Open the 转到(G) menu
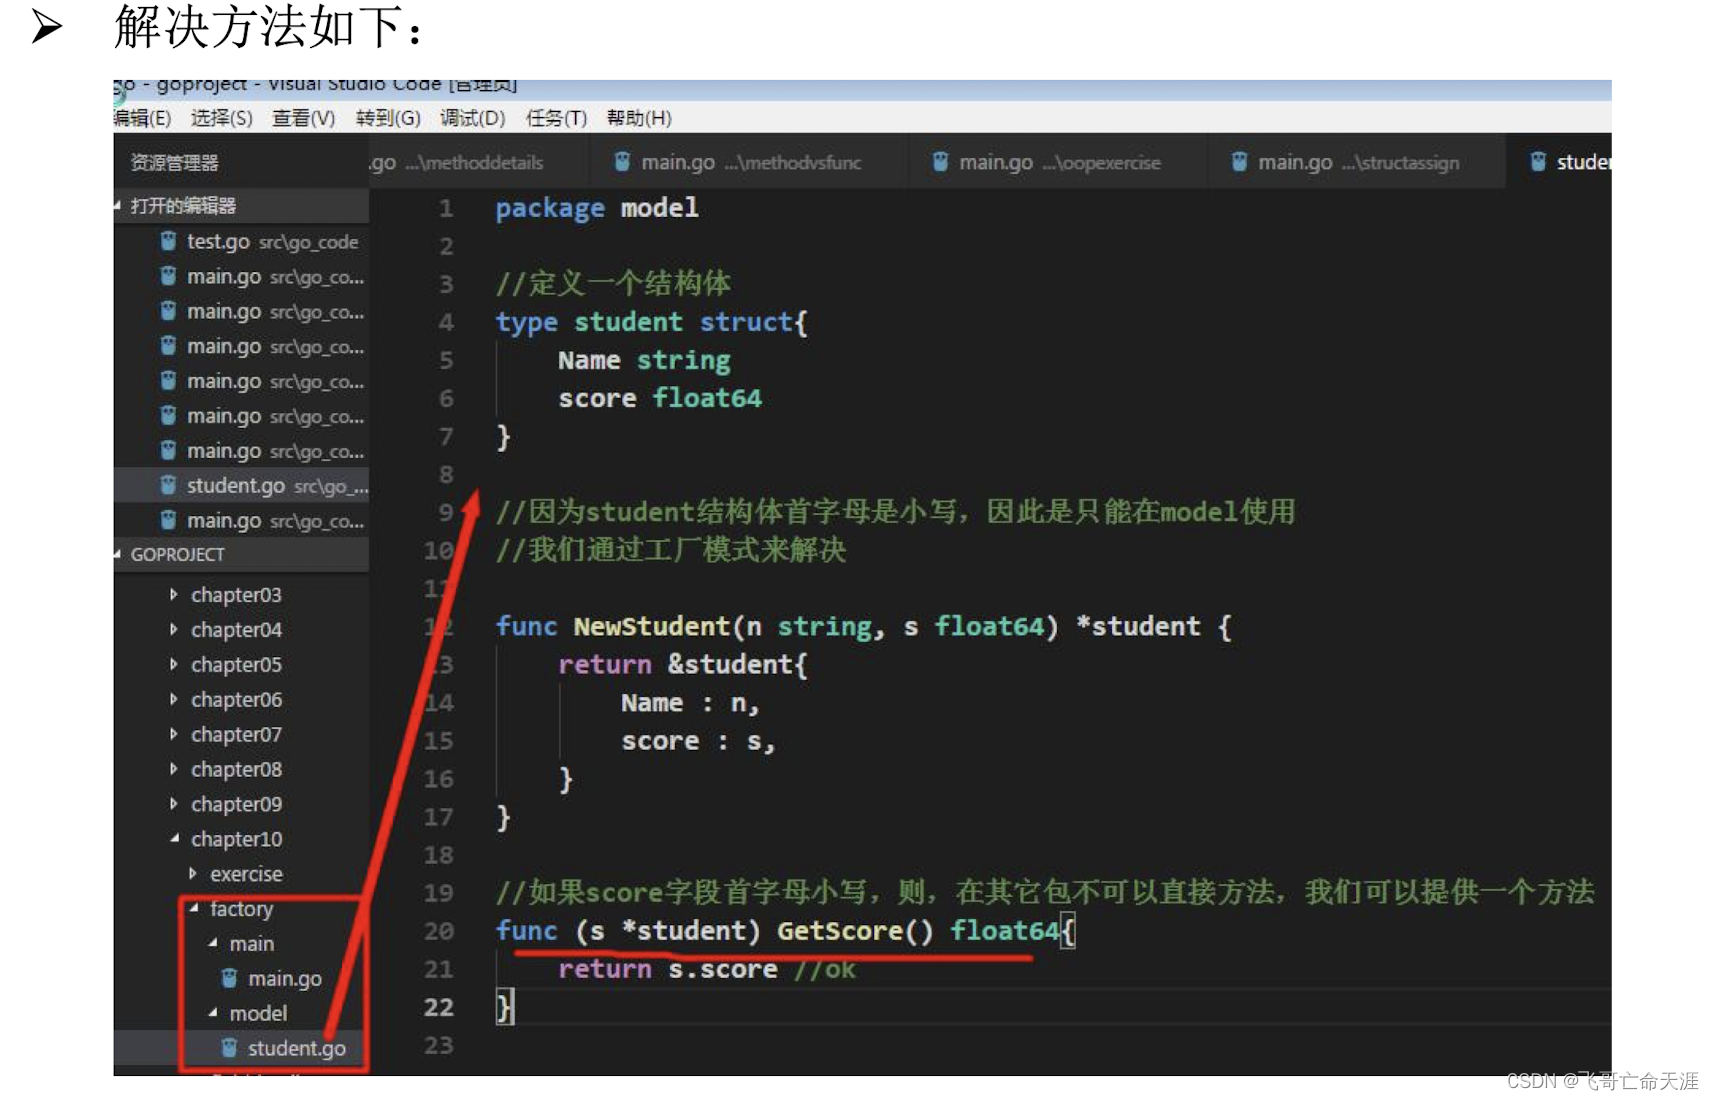The width and height of the screenshot is (1714, 1100). point(388,118)
